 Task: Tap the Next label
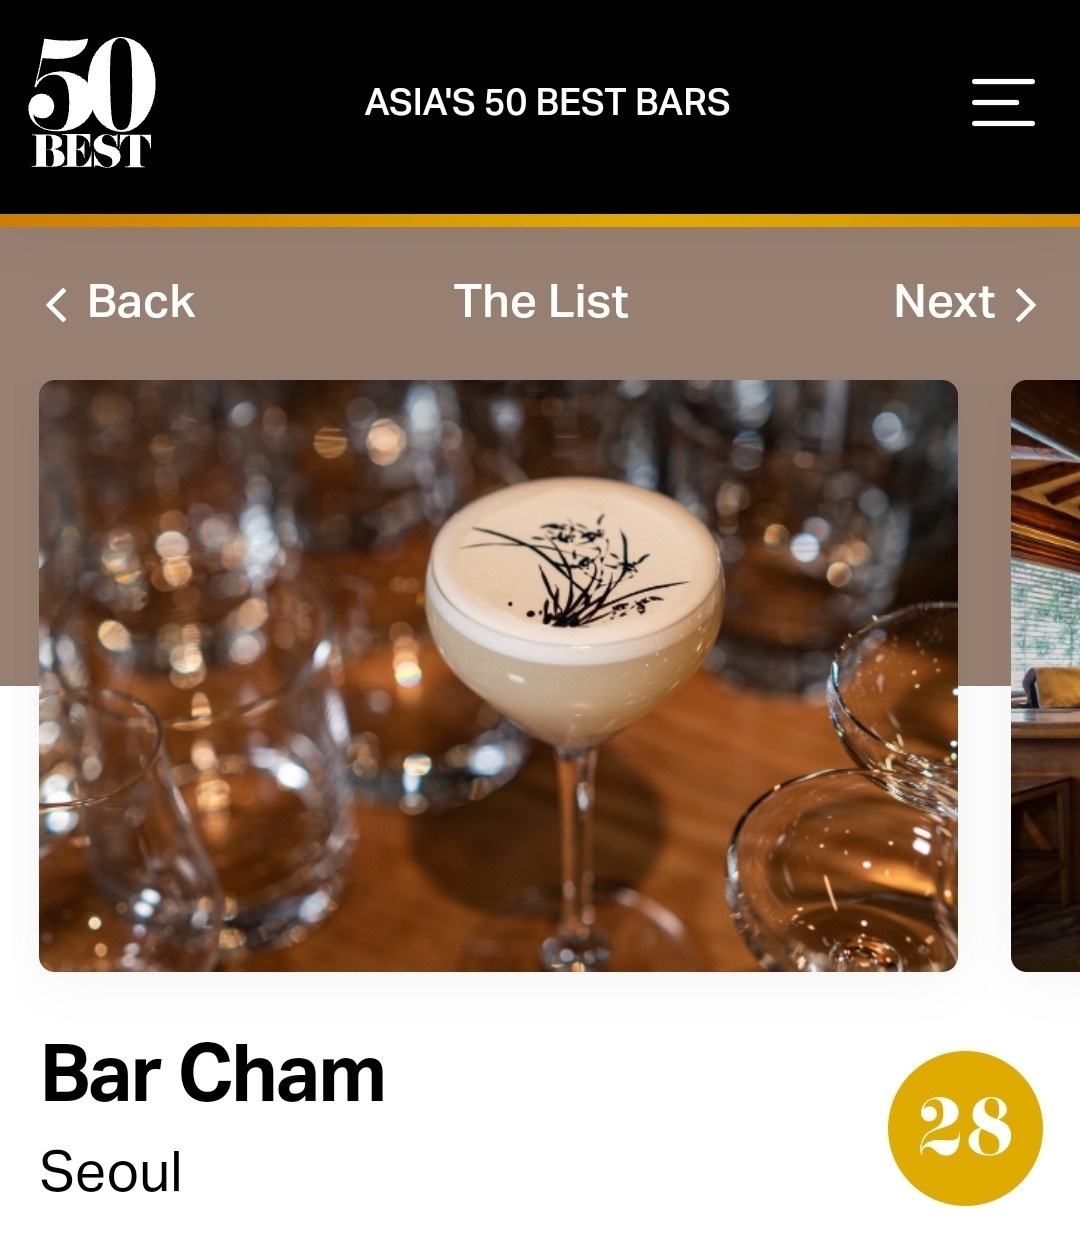[x=944, y=302]
